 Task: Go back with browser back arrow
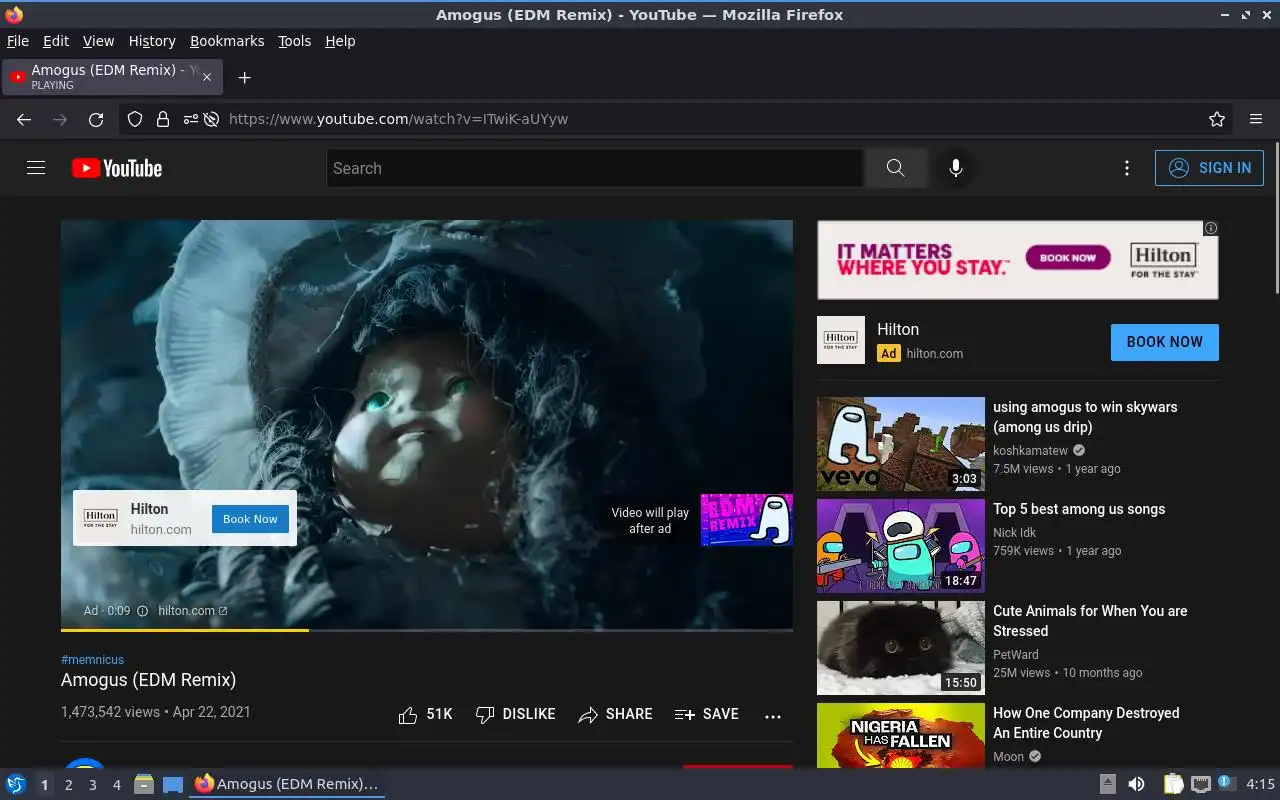(x=24, y=119)
